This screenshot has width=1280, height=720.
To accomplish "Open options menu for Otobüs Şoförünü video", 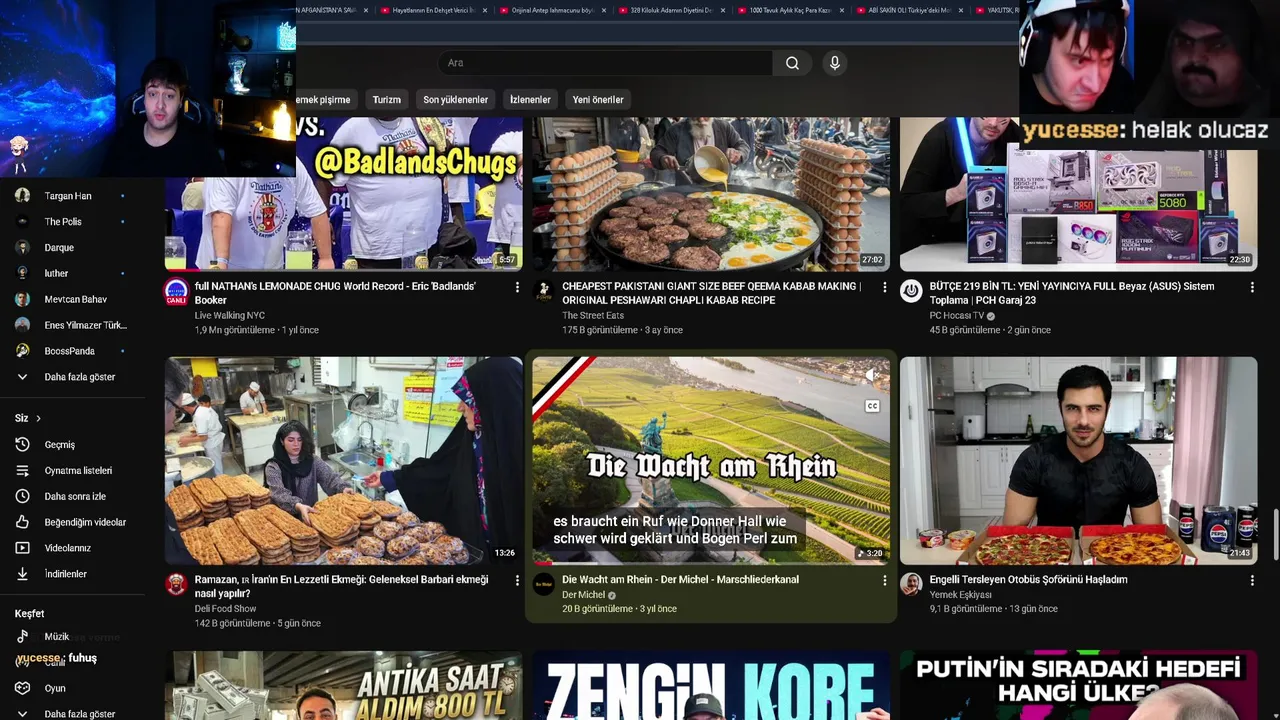I will (1252, 580).
